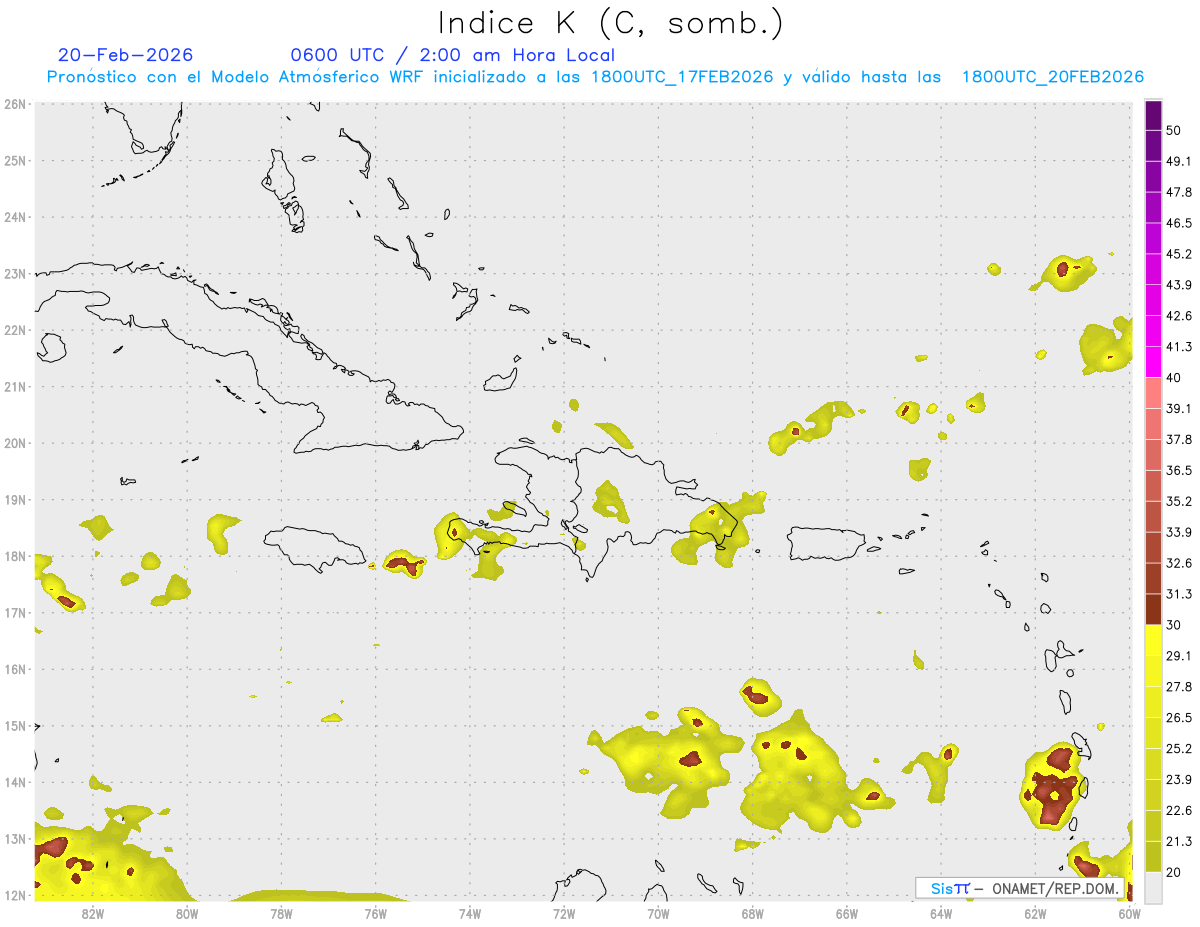Click the magenta swatch between 40 and 41.3
The height and width of the screenshot is (927, 1200).
pos(1153,362)
